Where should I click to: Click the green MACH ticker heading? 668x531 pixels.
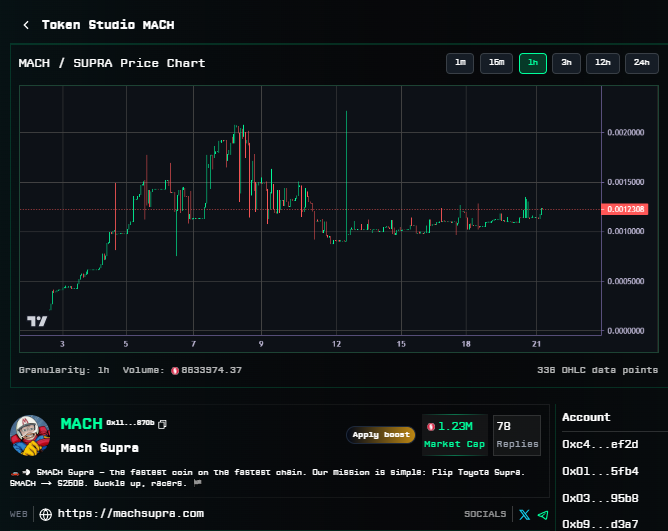pos(81,424)
